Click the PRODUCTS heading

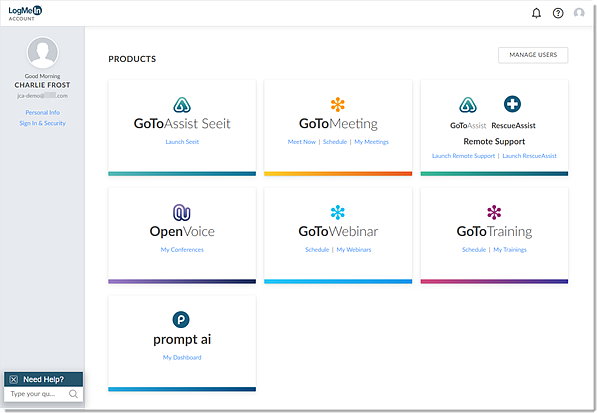coord(132,59)
